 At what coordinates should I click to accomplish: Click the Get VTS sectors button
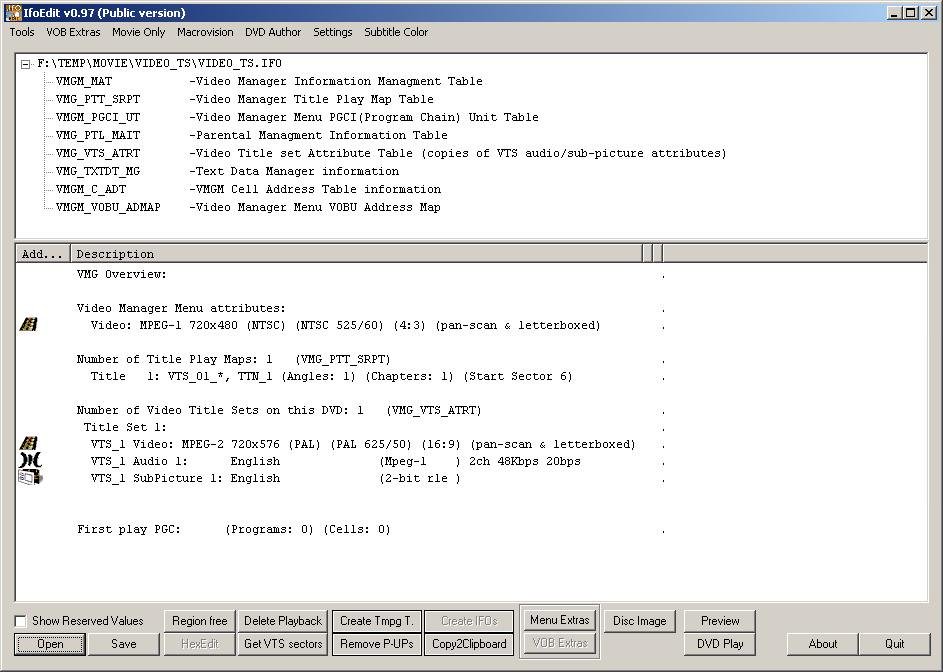point(283,644)
